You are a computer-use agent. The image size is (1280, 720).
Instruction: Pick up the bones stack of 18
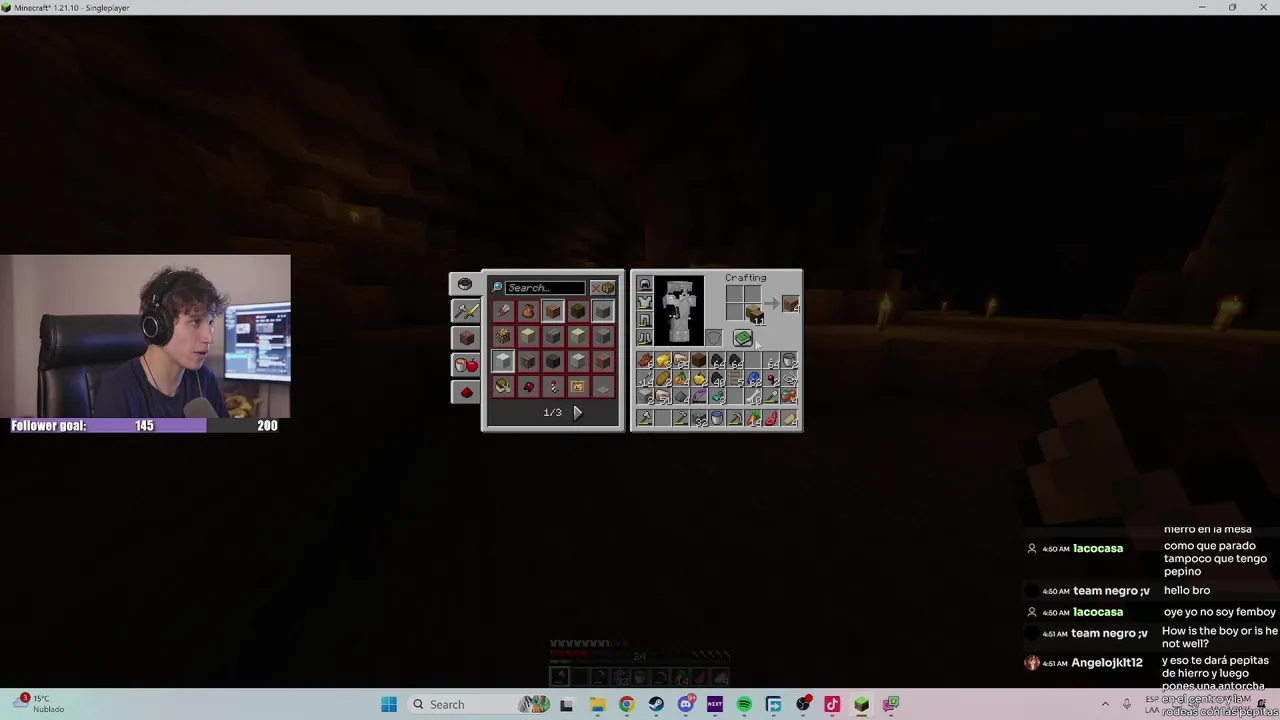pos(753,396)
